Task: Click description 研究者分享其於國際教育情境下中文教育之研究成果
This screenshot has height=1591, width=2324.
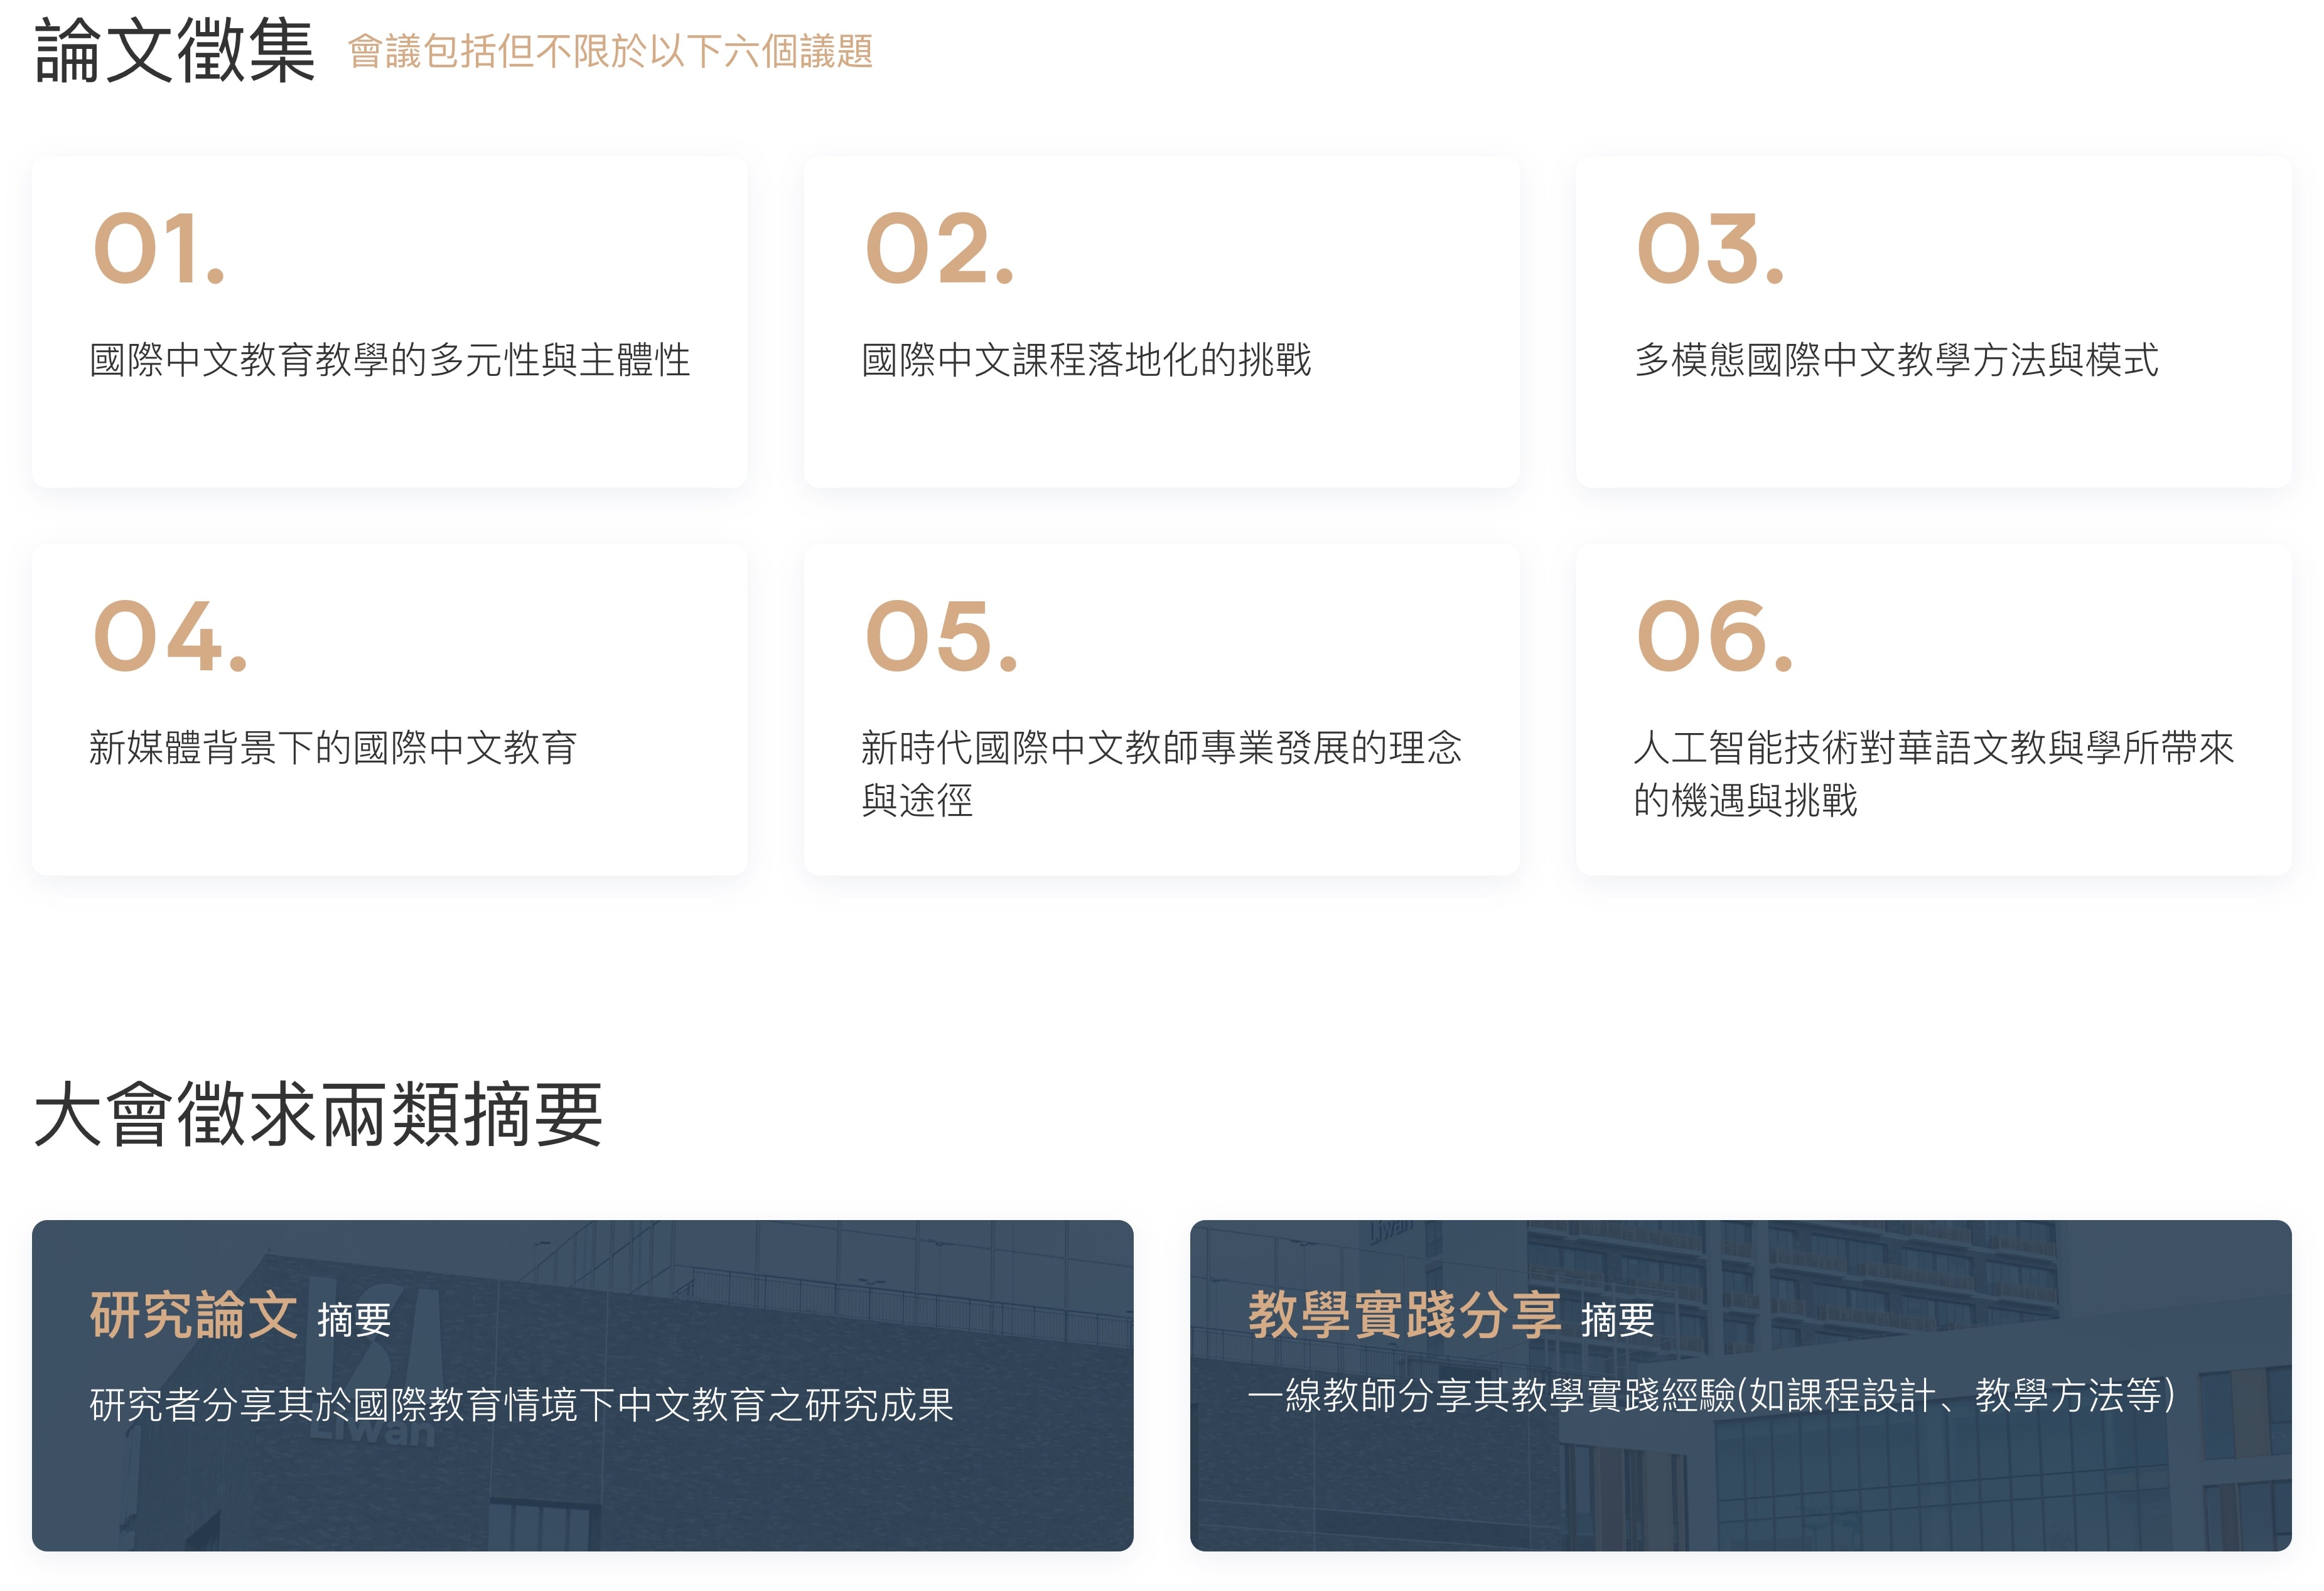Action: tap(522, 1405)
